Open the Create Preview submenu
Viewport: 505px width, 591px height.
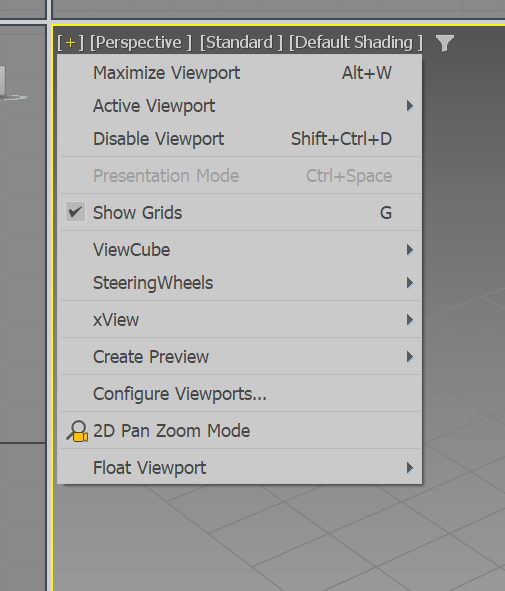point(241,357)
